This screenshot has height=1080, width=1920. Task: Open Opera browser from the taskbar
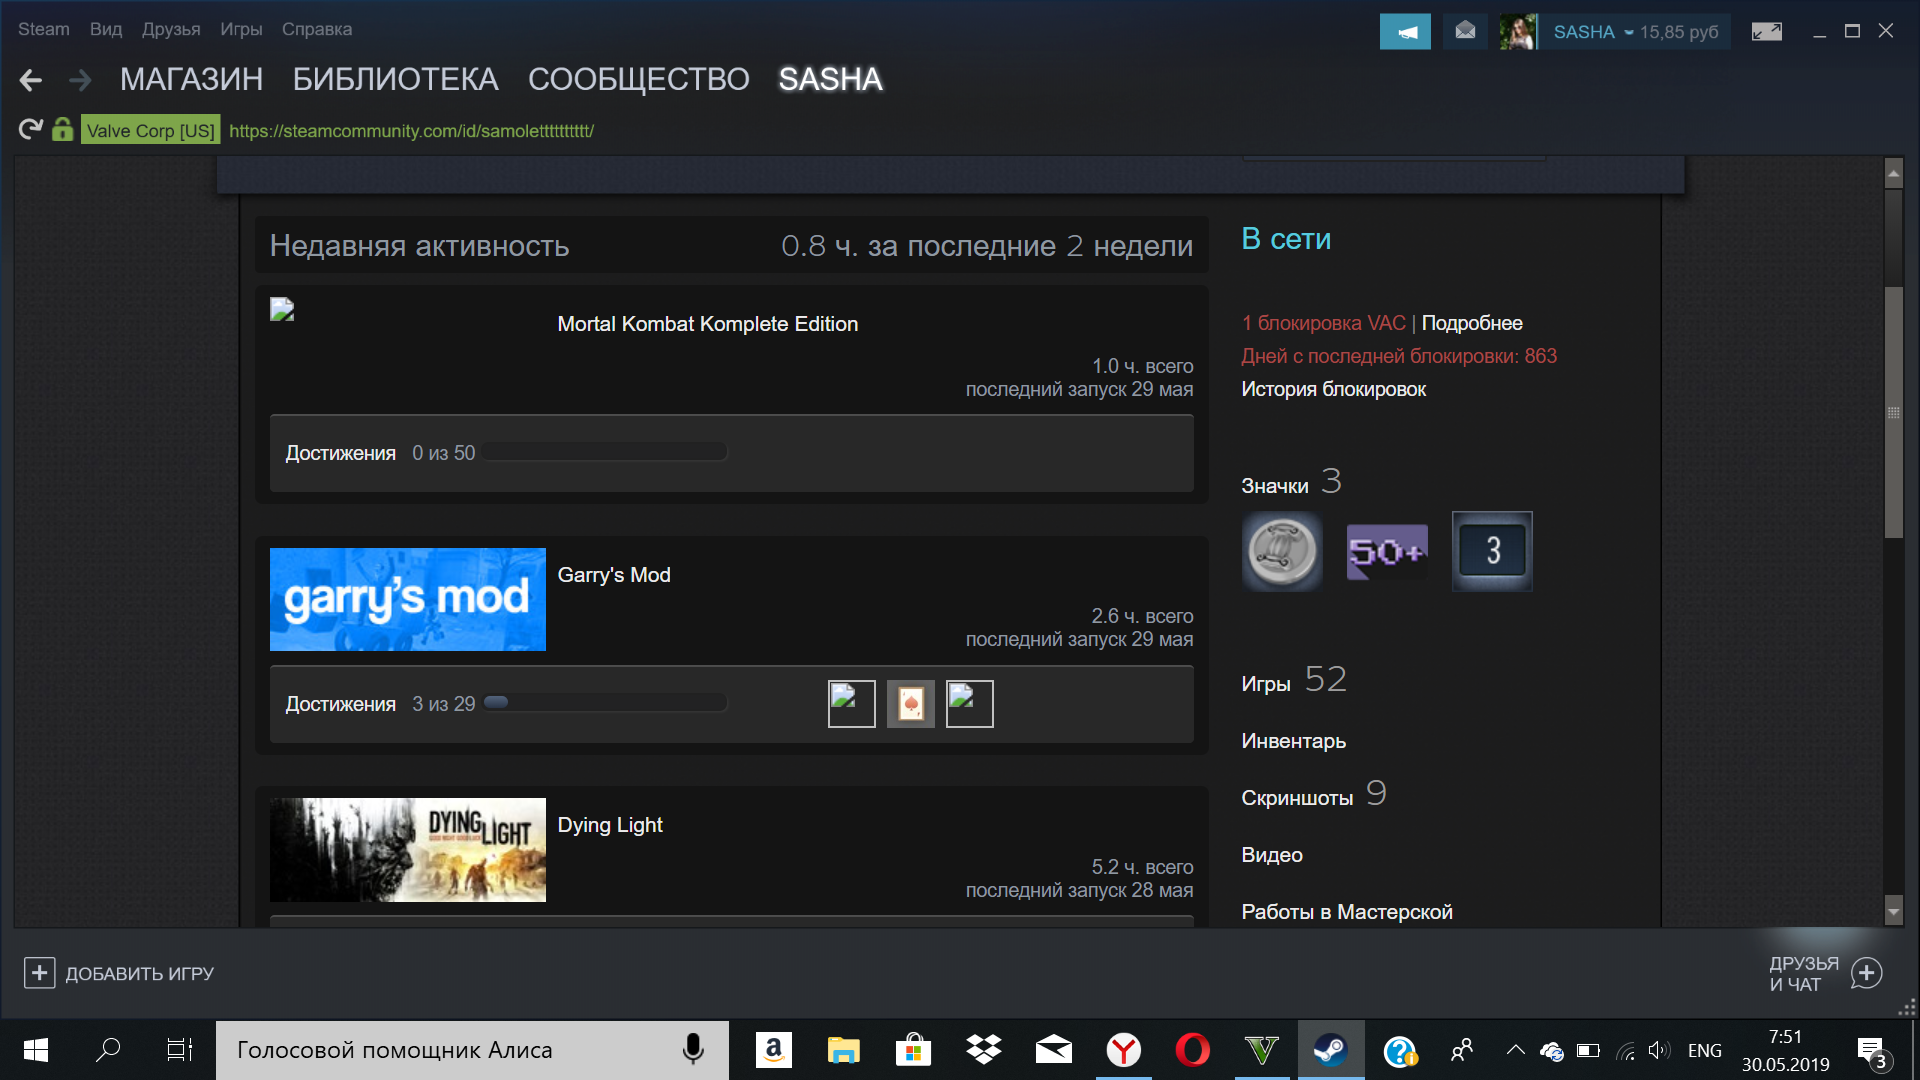[1193, 1050]
